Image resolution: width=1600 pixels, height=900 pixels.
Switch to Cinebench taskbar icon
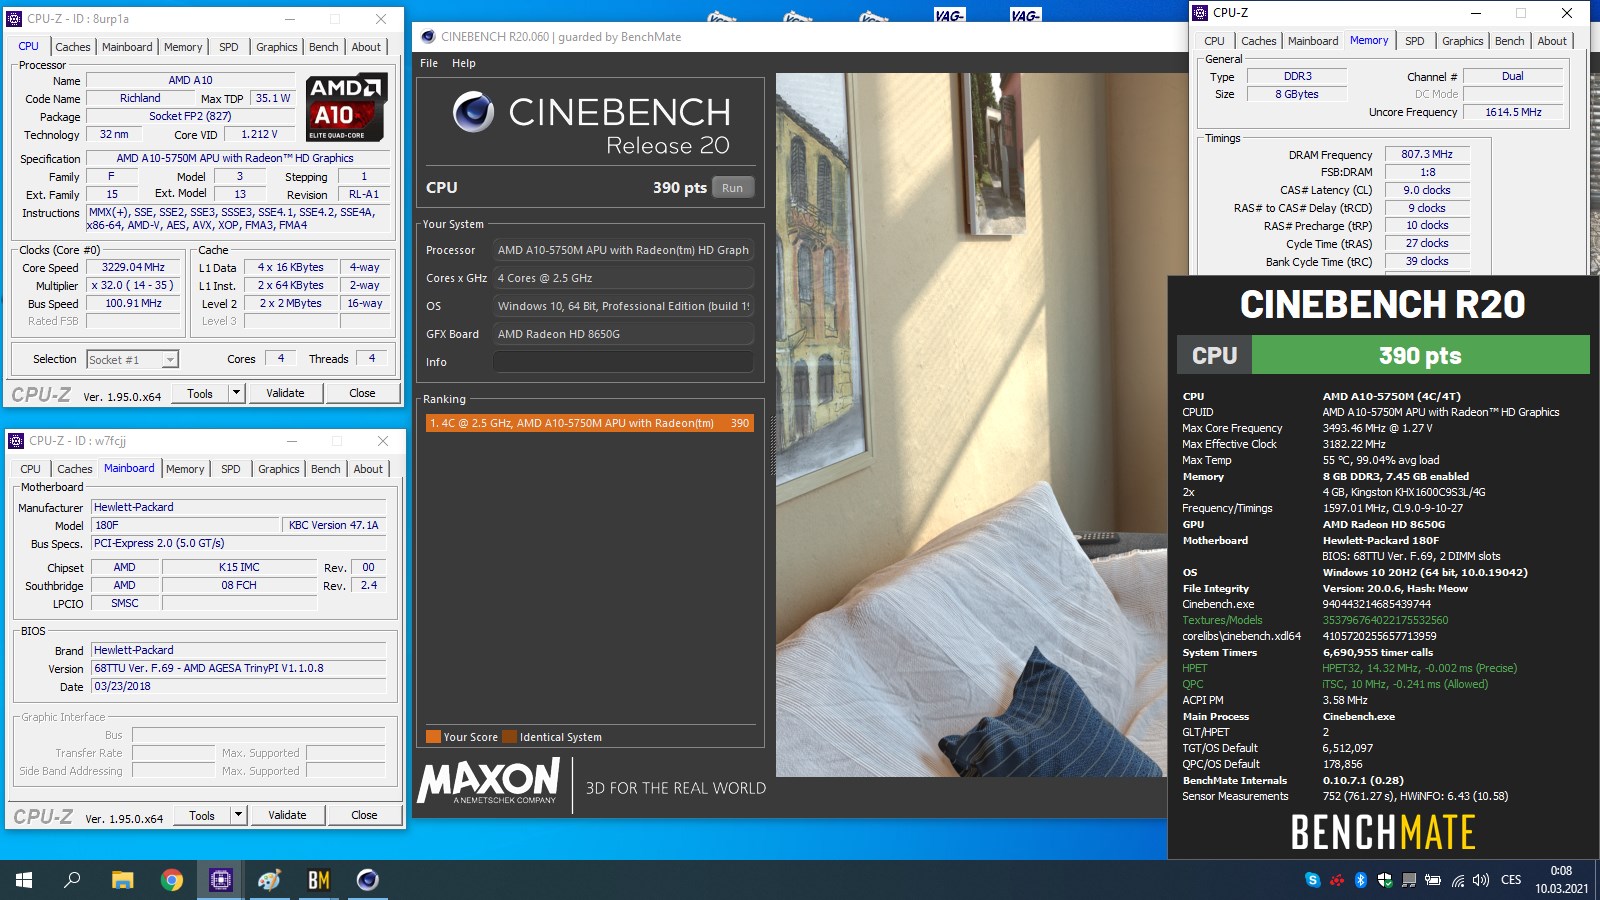368,880
